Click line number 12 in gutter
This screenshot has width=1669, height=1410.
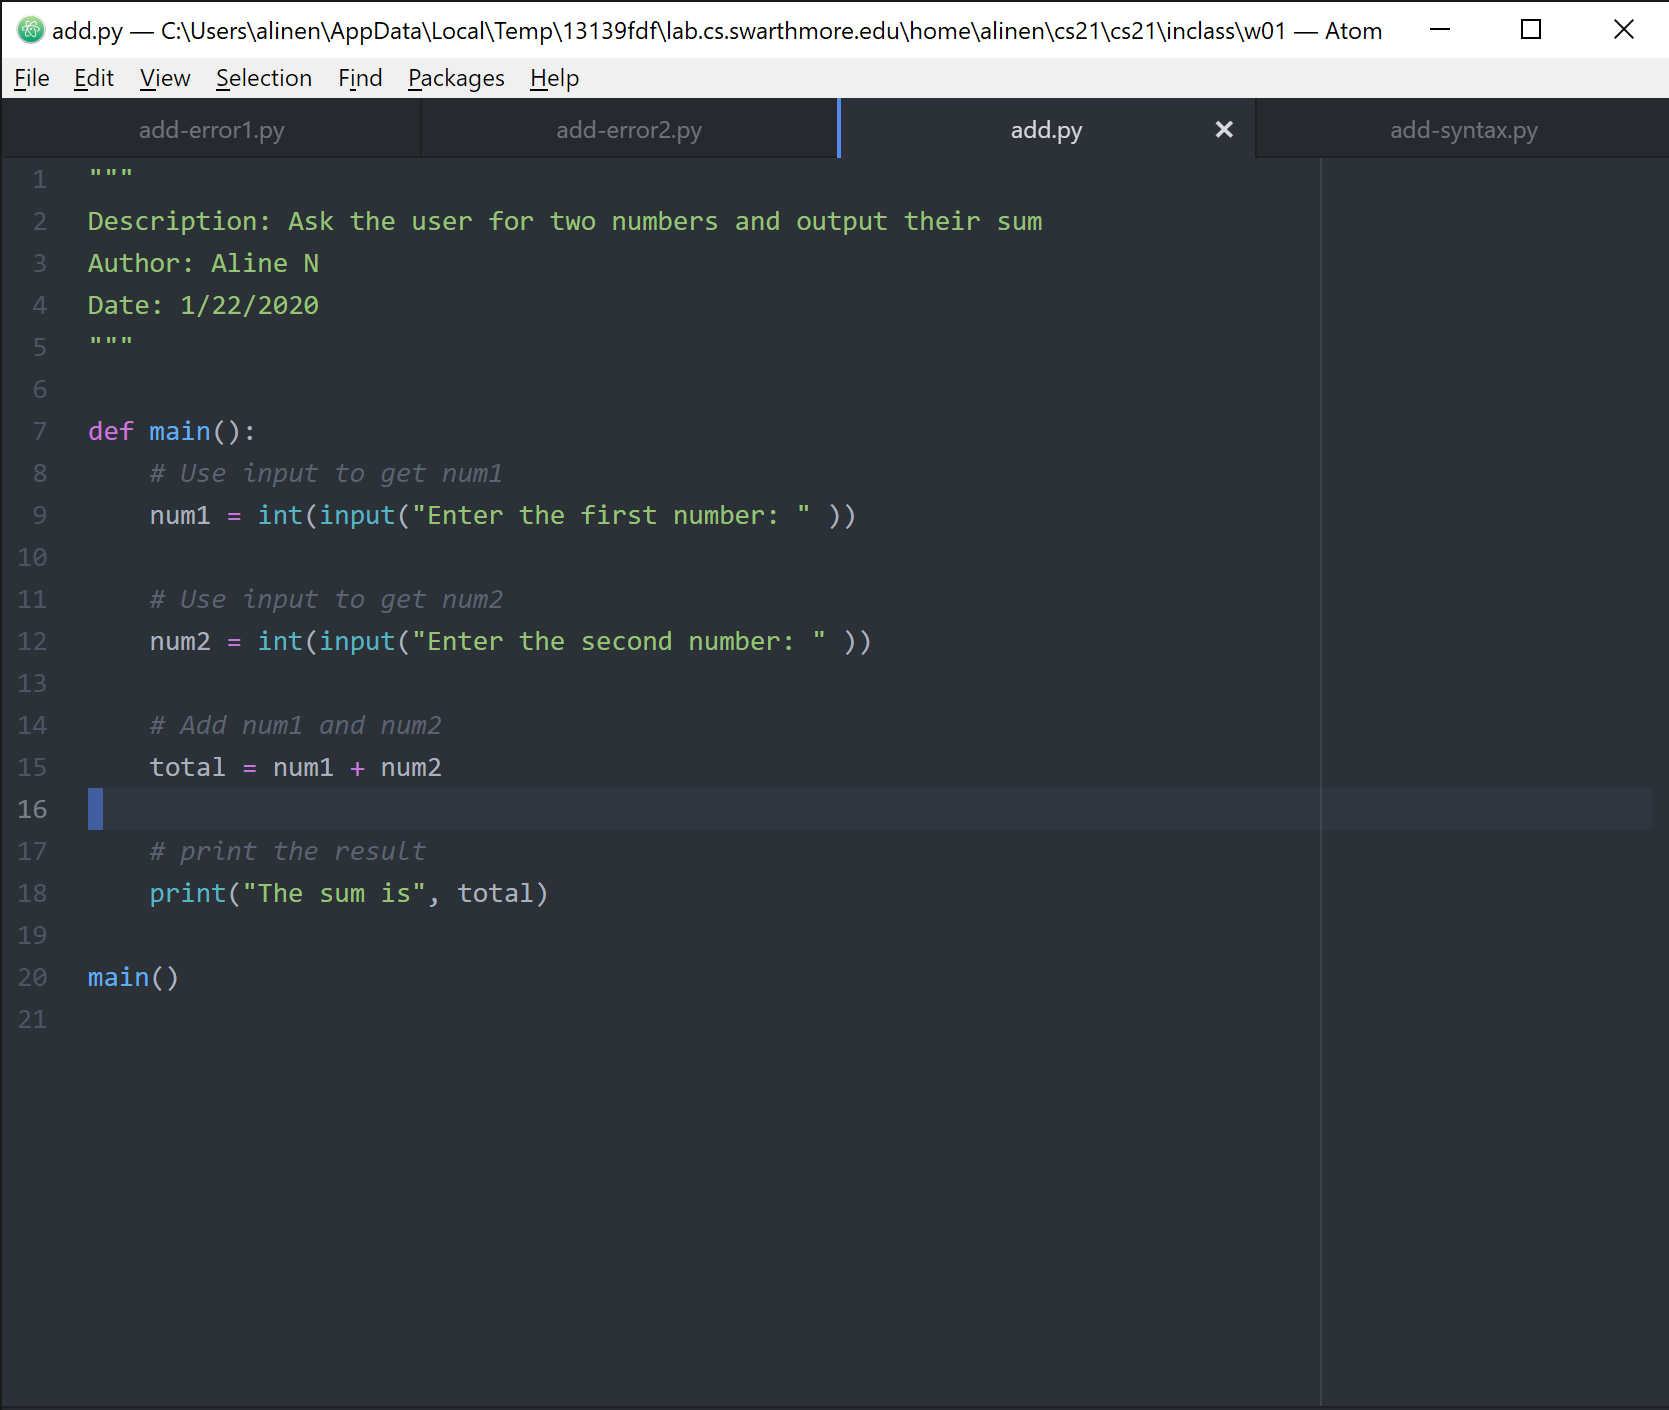pyautogui.click(x=32, y=642)
